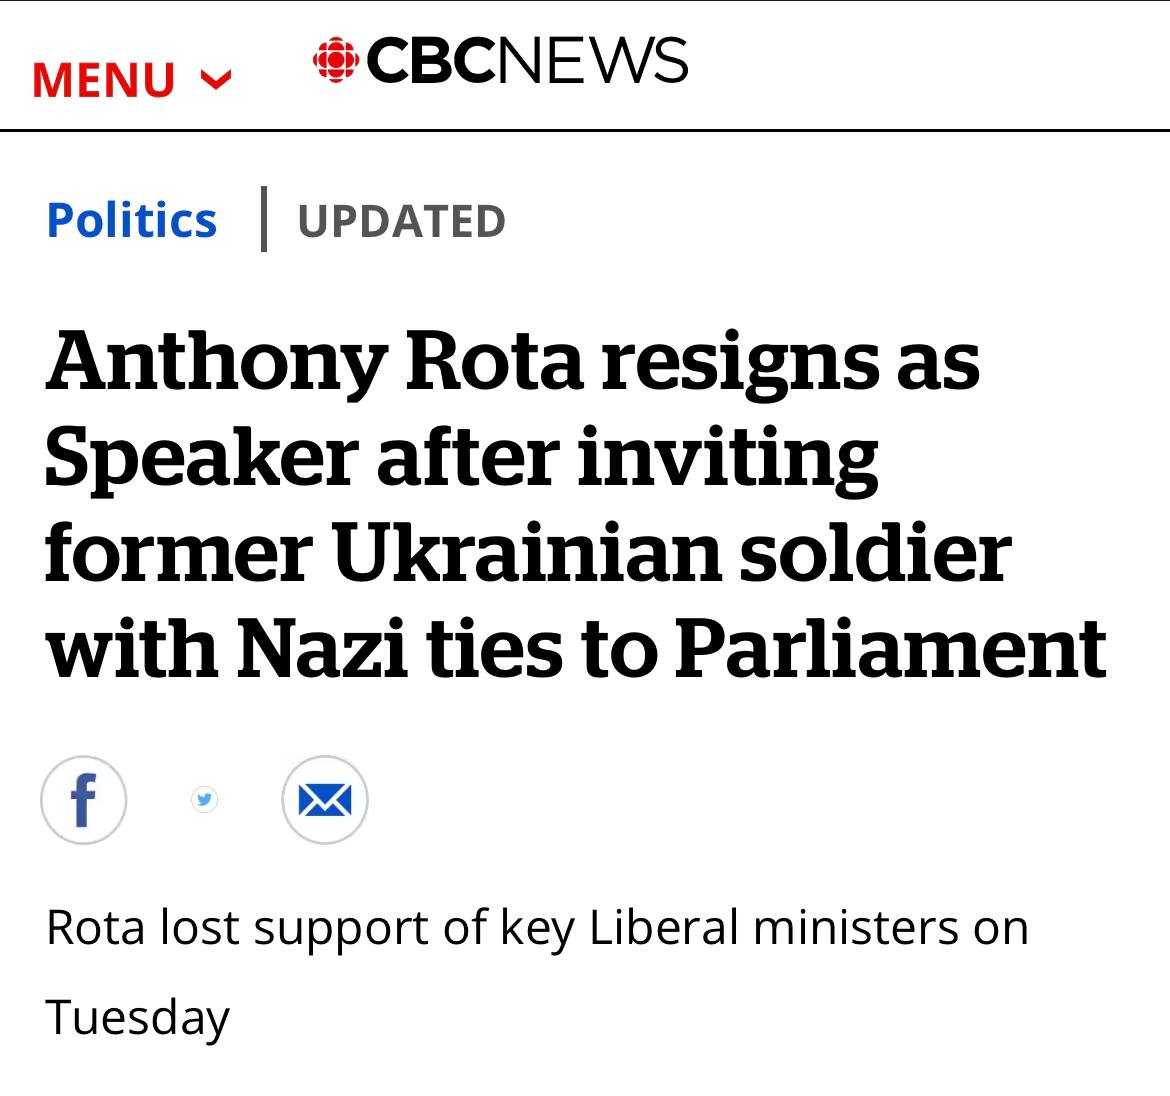
Task: Open the MENU in the header
Action: [x=104, y=80]
